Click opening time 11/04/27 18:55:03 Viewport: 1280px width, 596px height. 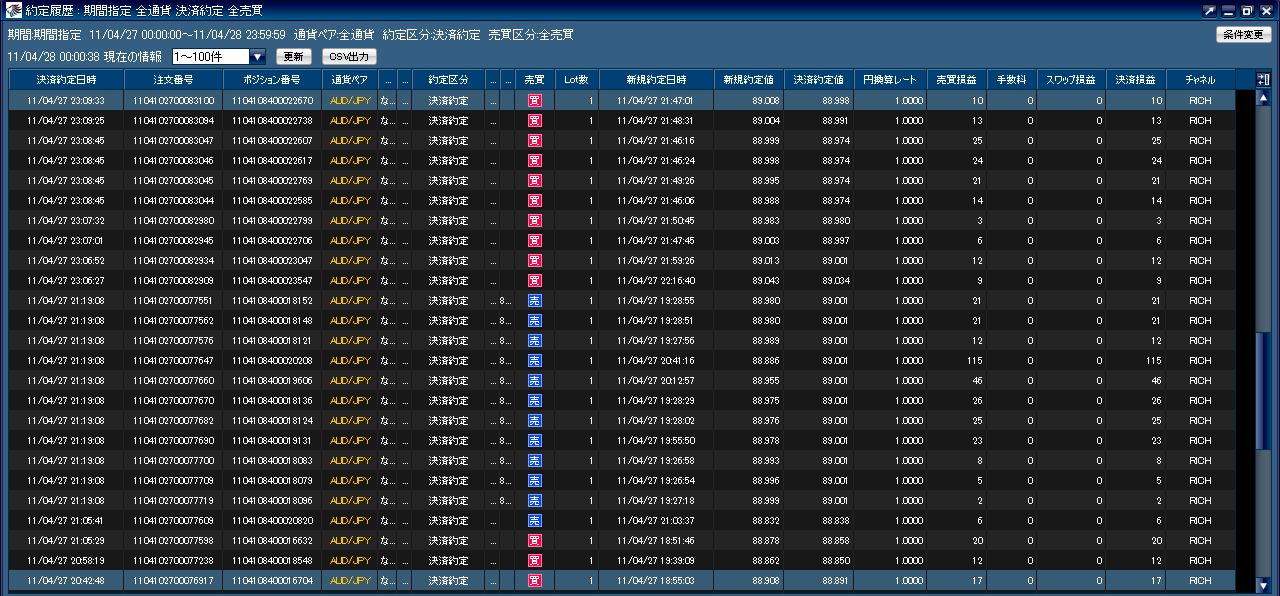(x=655, y=580)
